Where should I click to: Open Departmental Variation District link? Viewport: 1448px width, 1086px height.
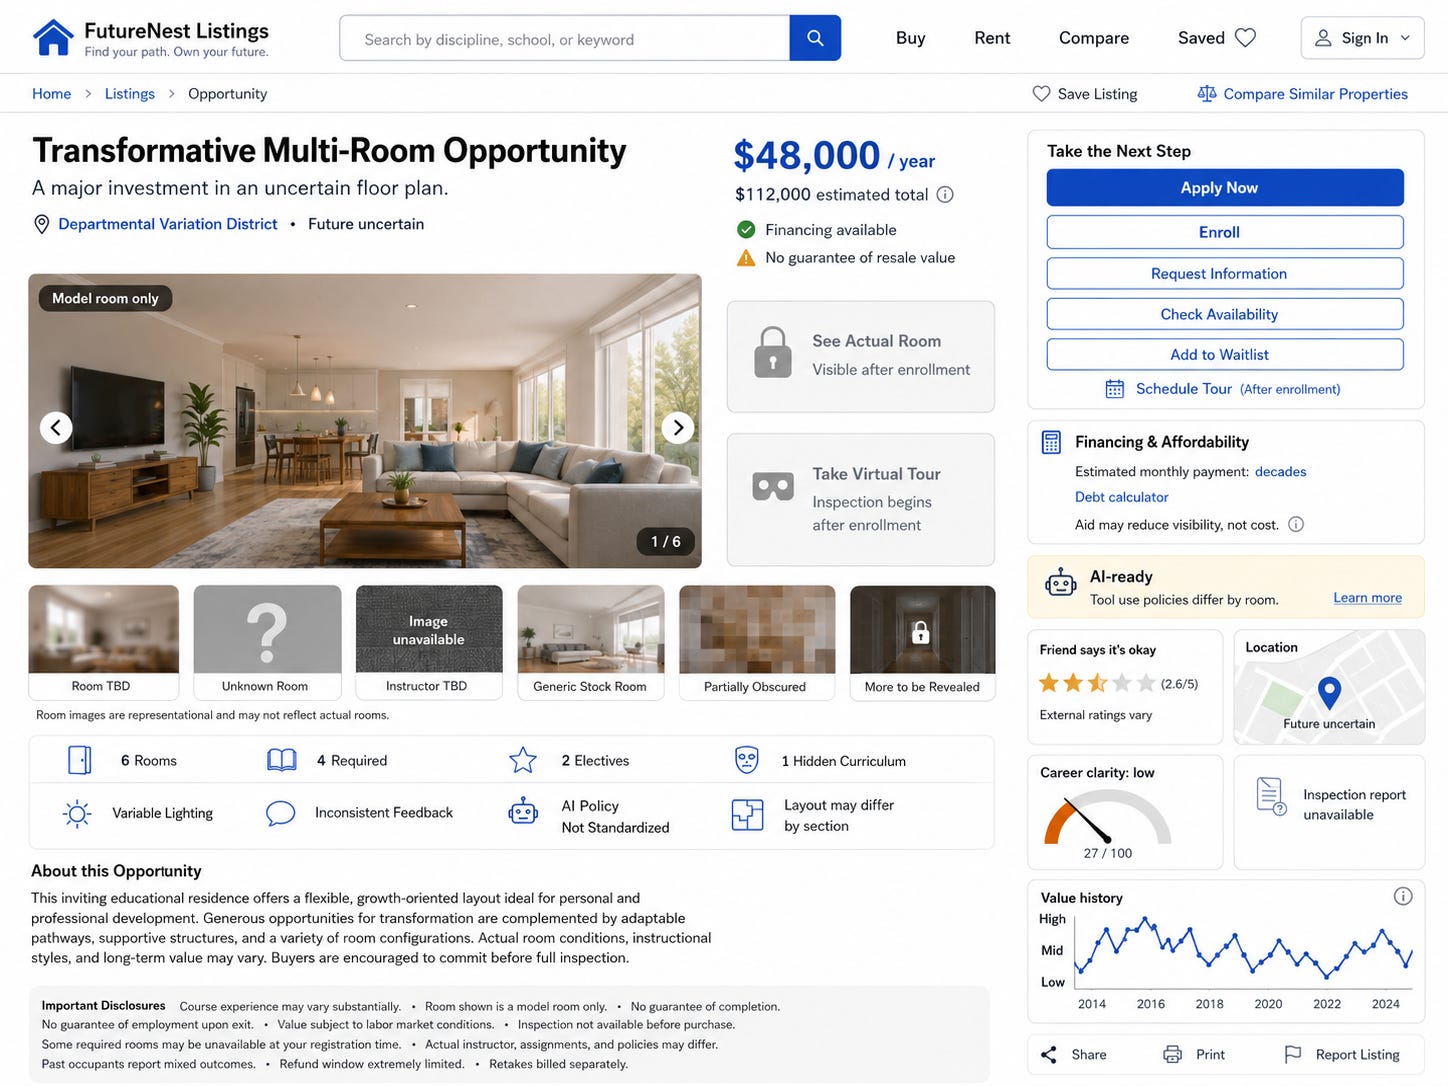(x=168, y=224)
